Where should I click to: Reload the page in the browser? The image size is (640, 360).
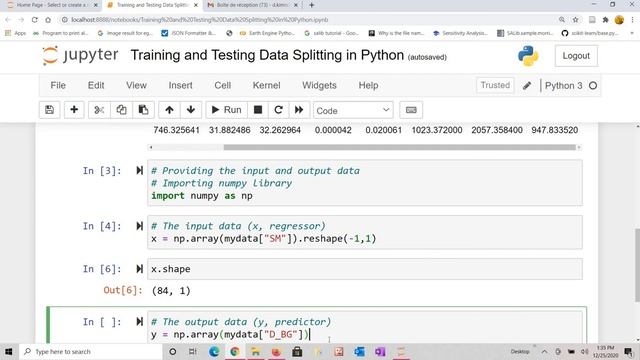[35, 20]
